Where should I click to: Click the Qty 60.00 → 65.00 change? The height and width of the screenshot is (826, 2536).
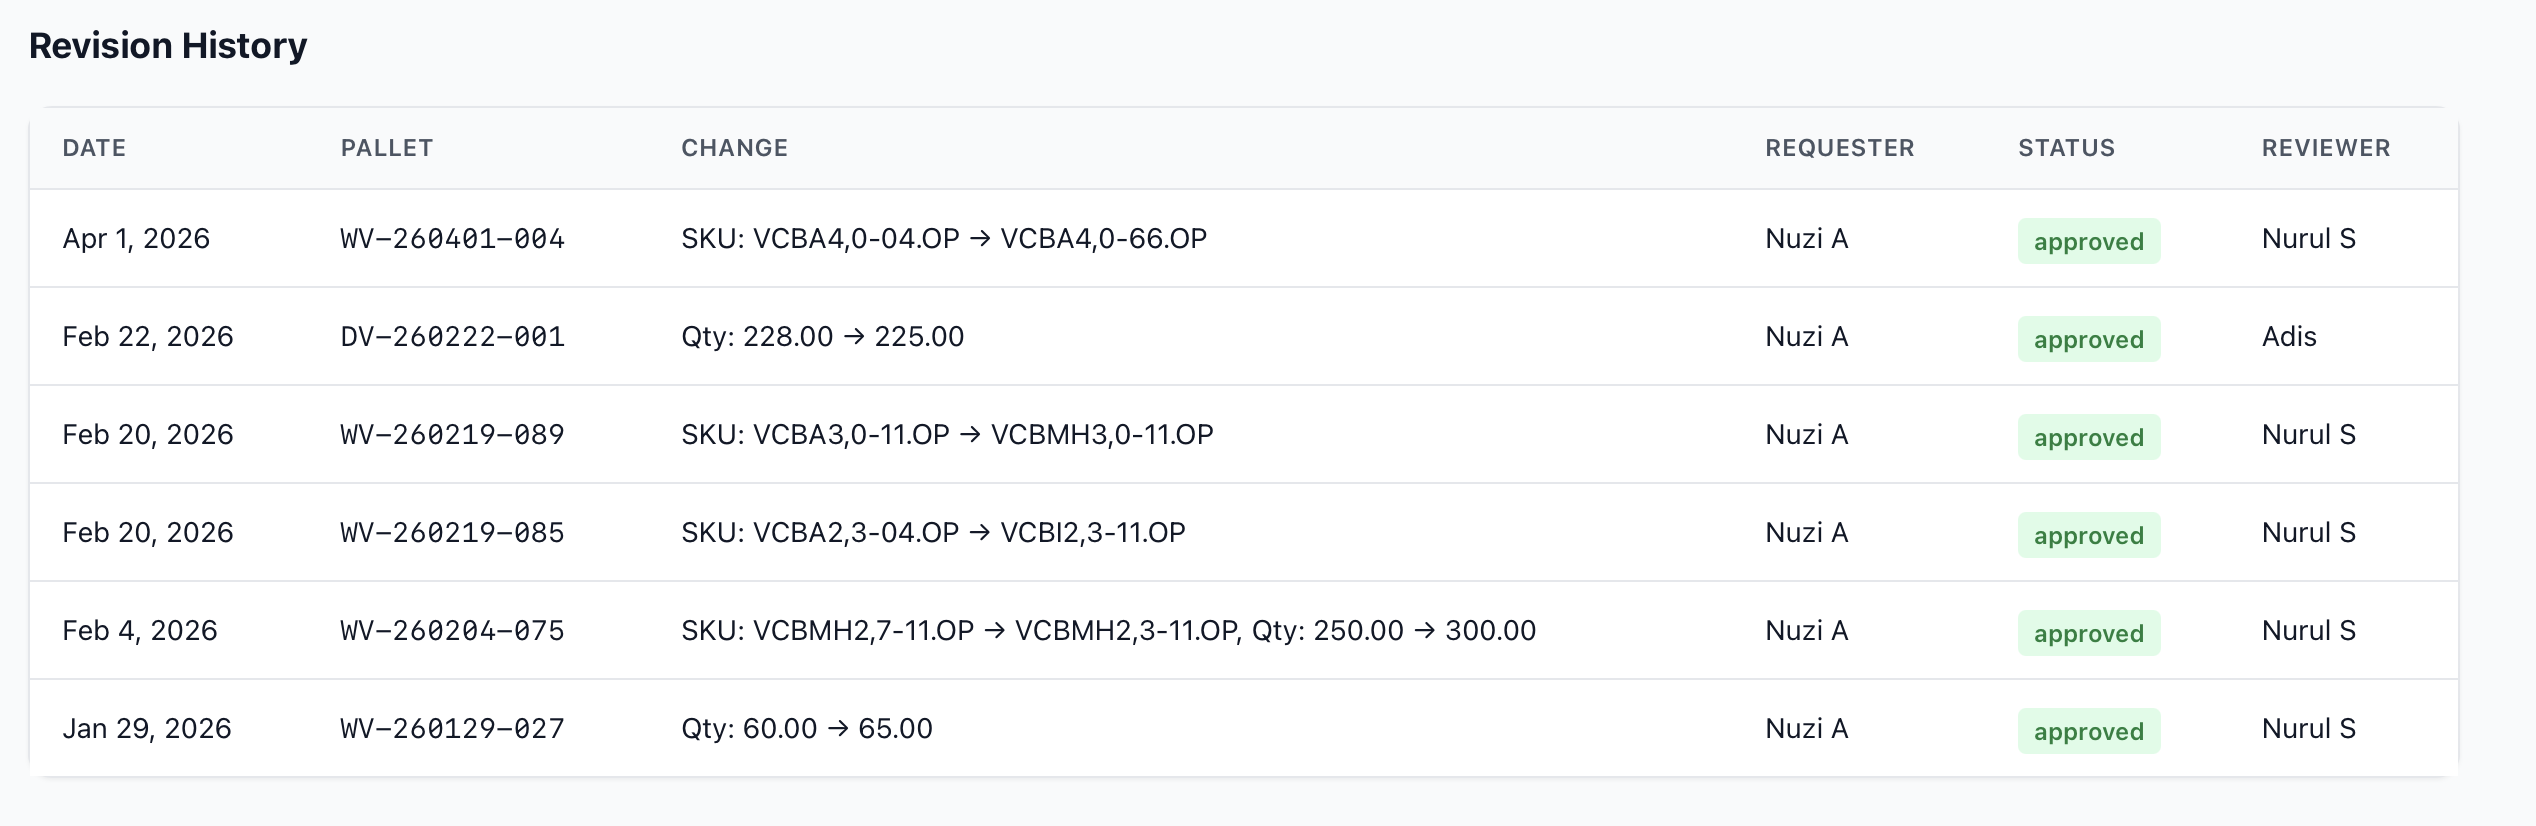tap(806, 729)
